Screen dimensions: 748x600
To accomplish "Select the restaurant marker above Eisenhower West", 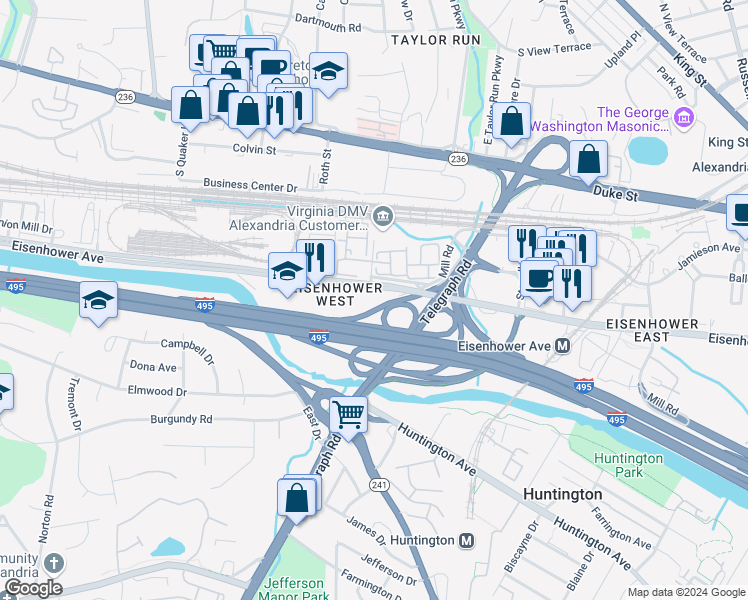I will click(x=316, y=259).
